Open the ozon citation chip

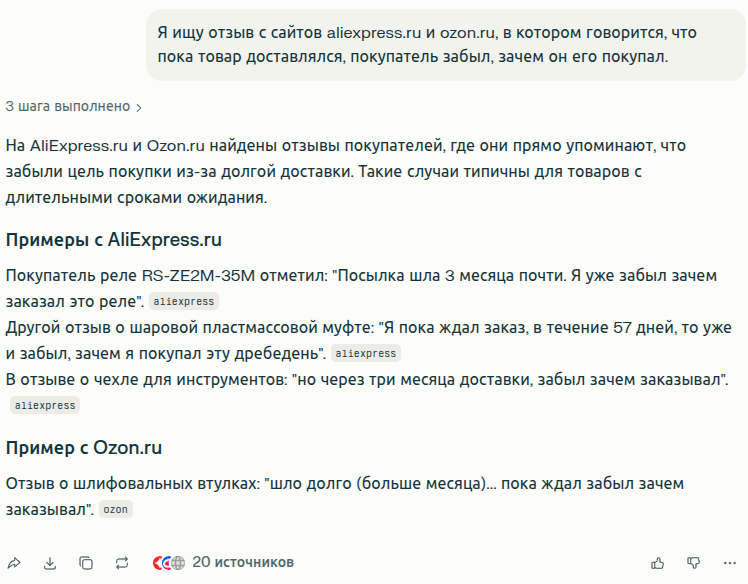pyautogui.click(x=116, y=510)
